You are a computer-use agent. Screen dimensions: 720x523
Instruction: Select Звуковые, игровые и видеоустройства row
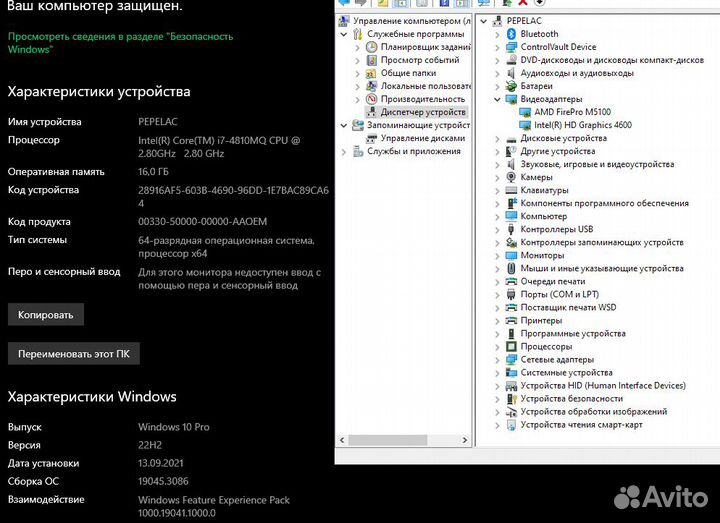click(x=597, y=164)
